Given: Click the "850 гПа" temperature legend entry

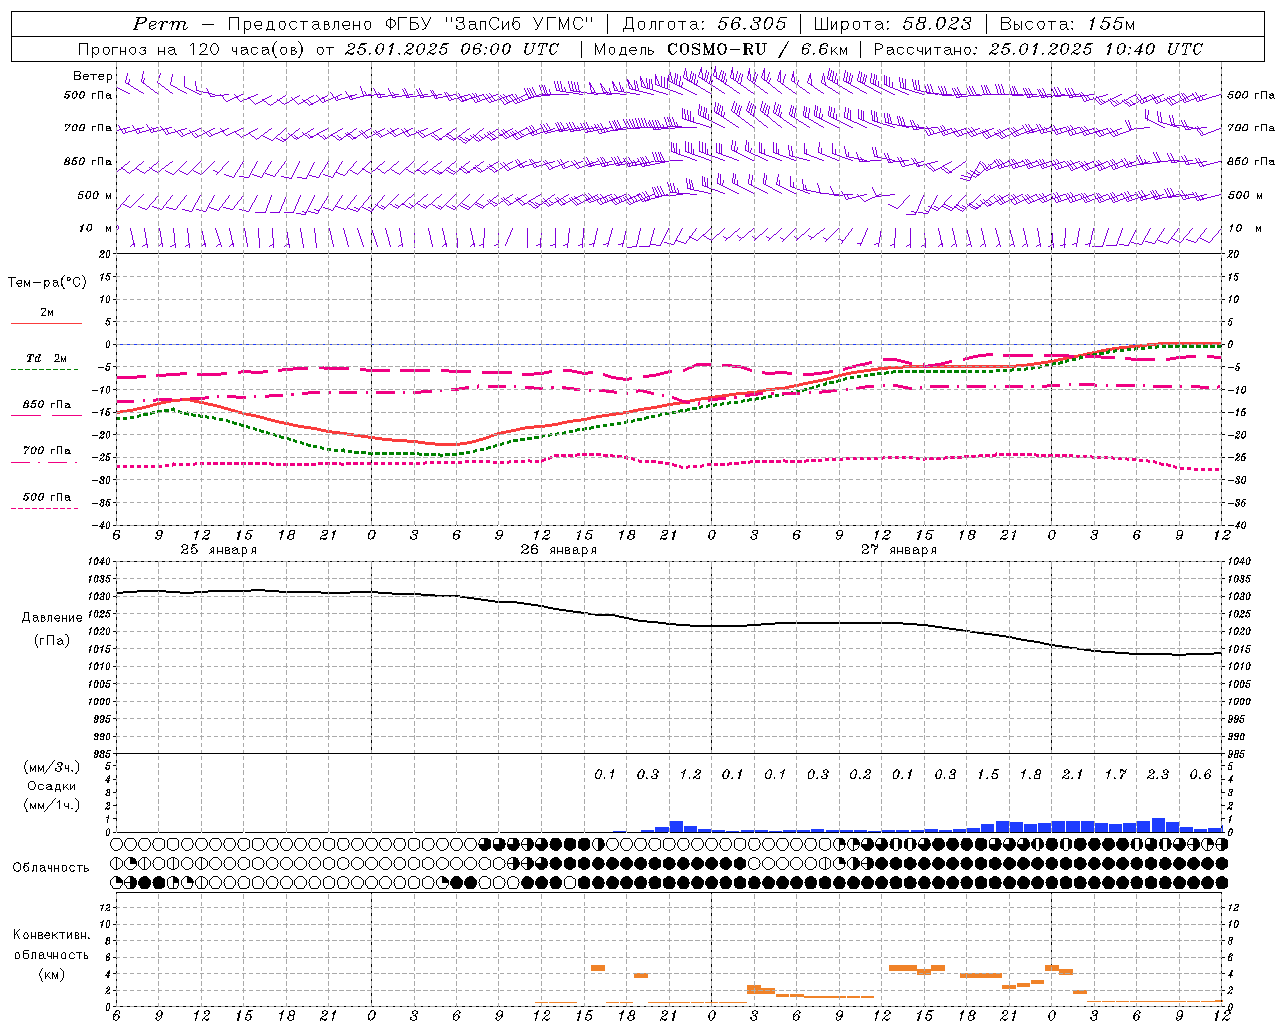Looking at the screenshot, I should (x=47, y=405).
